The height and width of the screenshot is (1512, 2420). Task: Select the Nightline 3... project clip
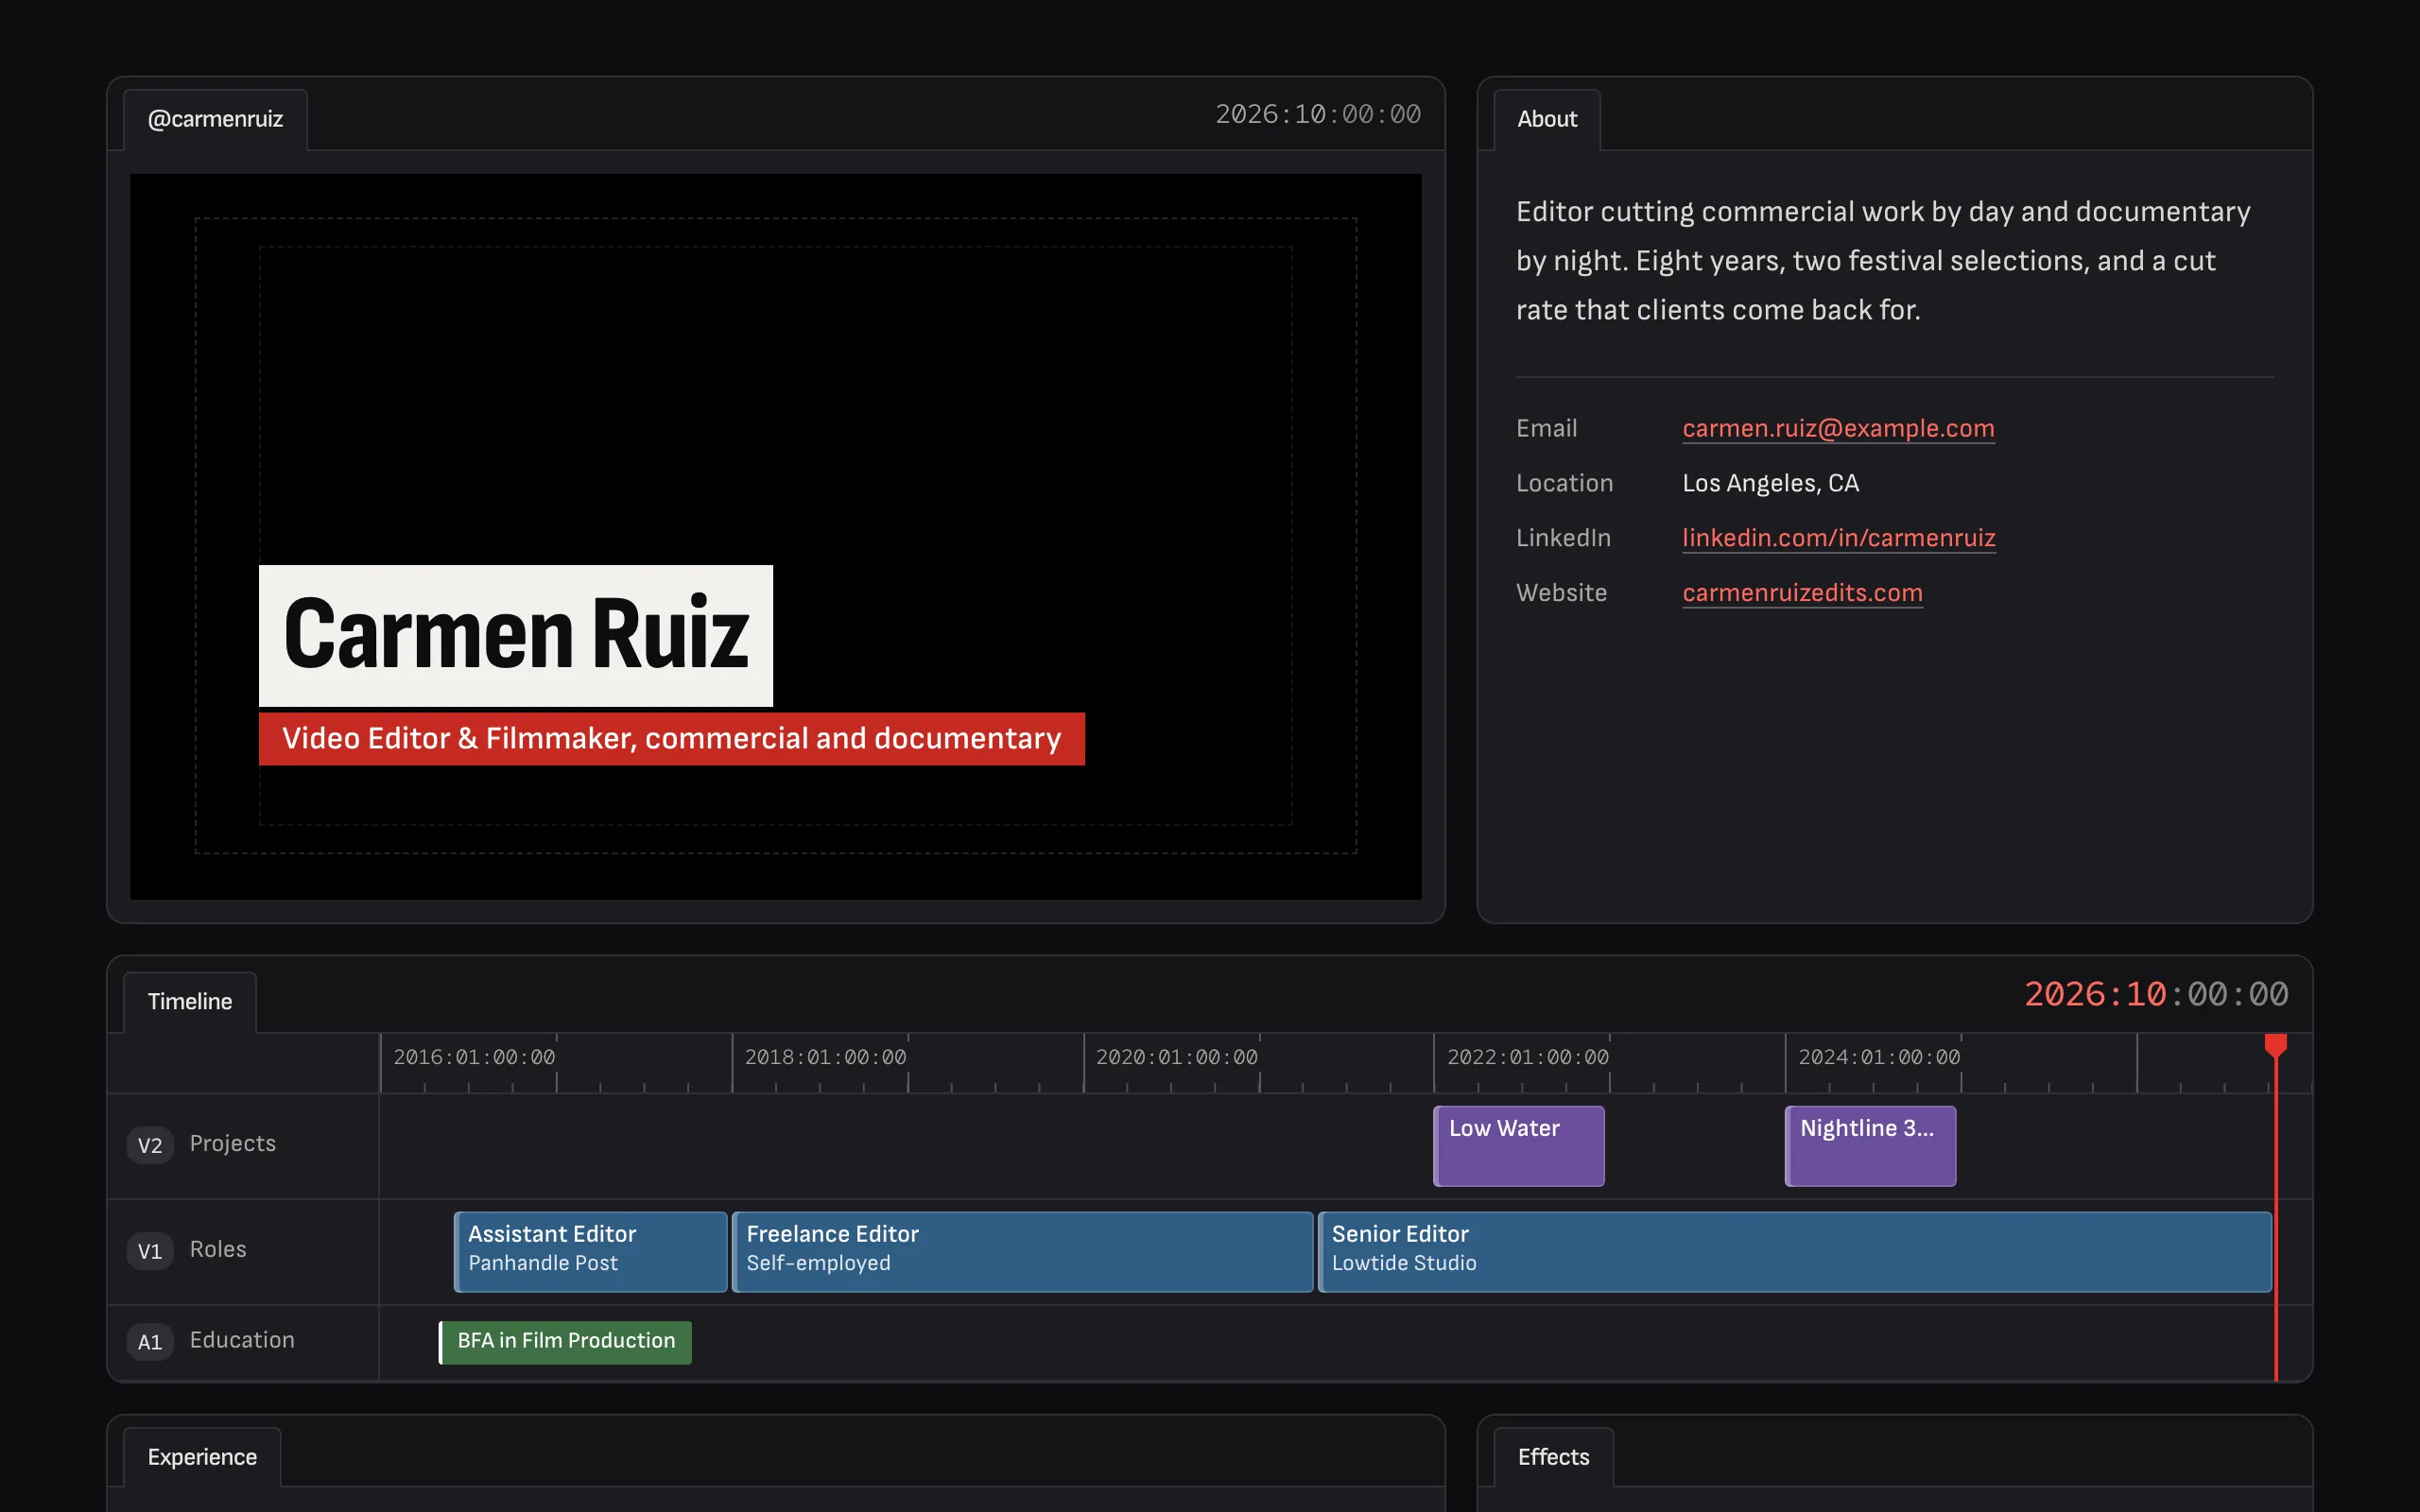coord(1870,1146)
